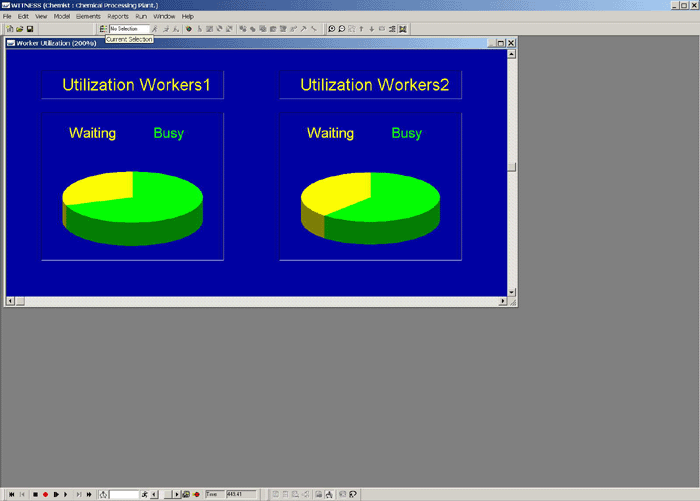Open the Reports menu
The width and height of the screenshot is (700, 501).
(118, 17)
